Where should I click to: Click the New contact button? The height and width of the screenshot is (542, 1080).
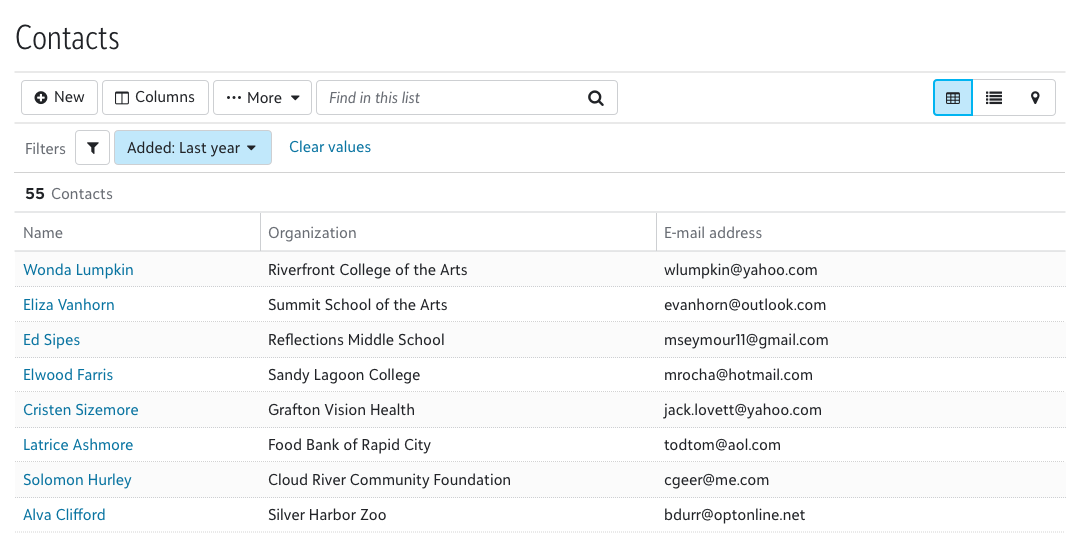[x=59, y=98]
